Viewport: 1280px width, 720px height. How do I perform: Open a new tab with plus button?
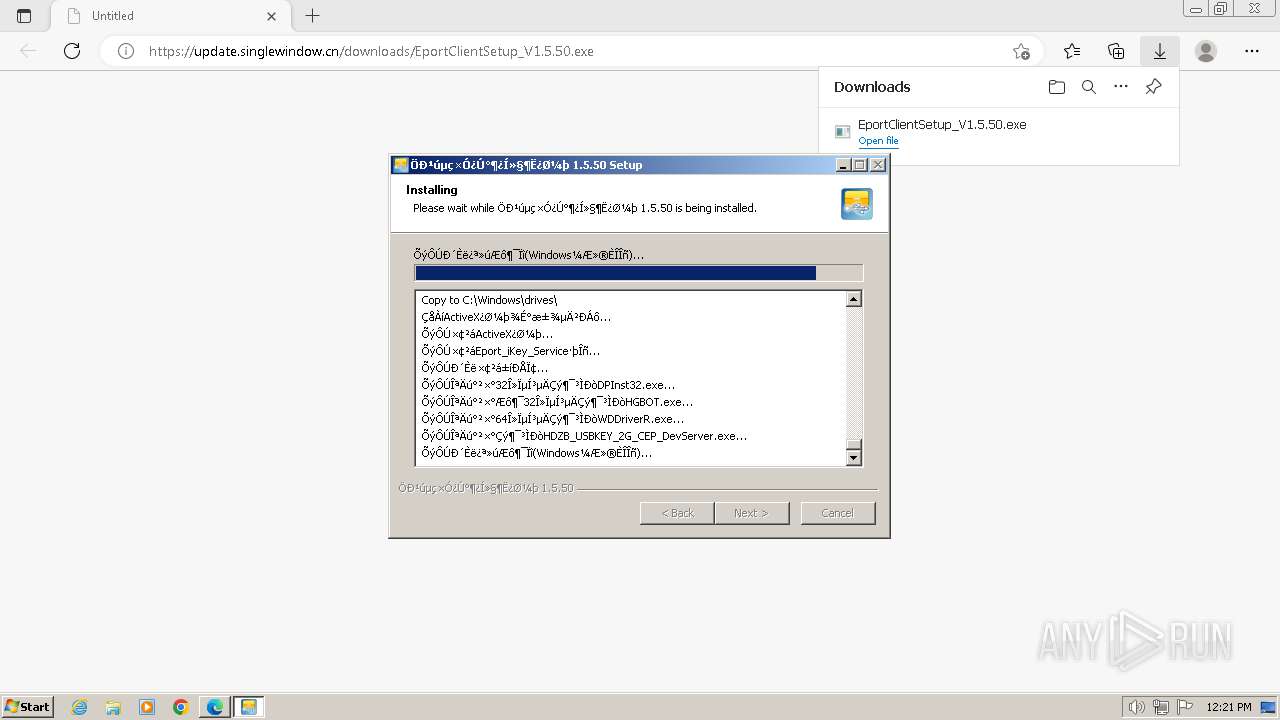(x=313, y=16)
